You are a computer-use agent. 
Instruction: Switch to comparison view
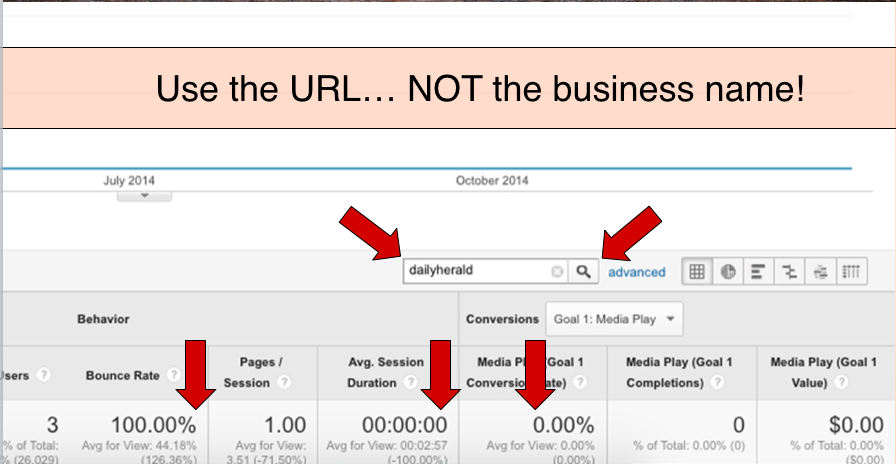(x=789, y=271)
